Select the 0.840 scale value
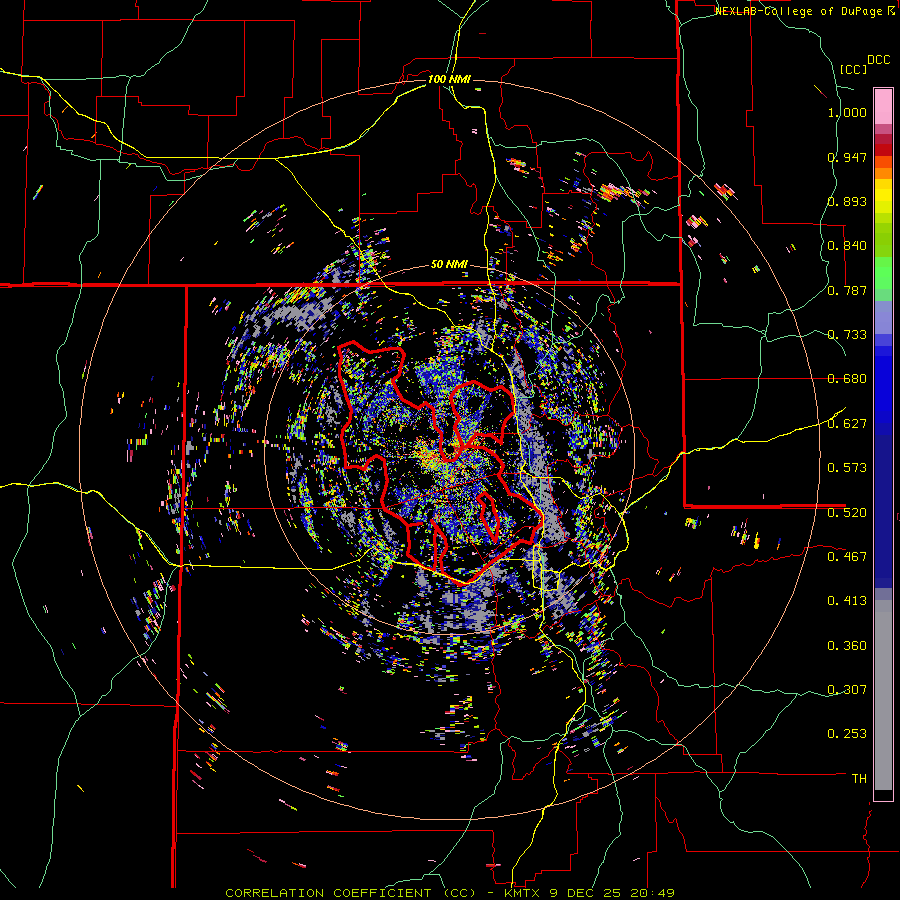Viewport: 900px width, 900px height. tap(847, 246)
